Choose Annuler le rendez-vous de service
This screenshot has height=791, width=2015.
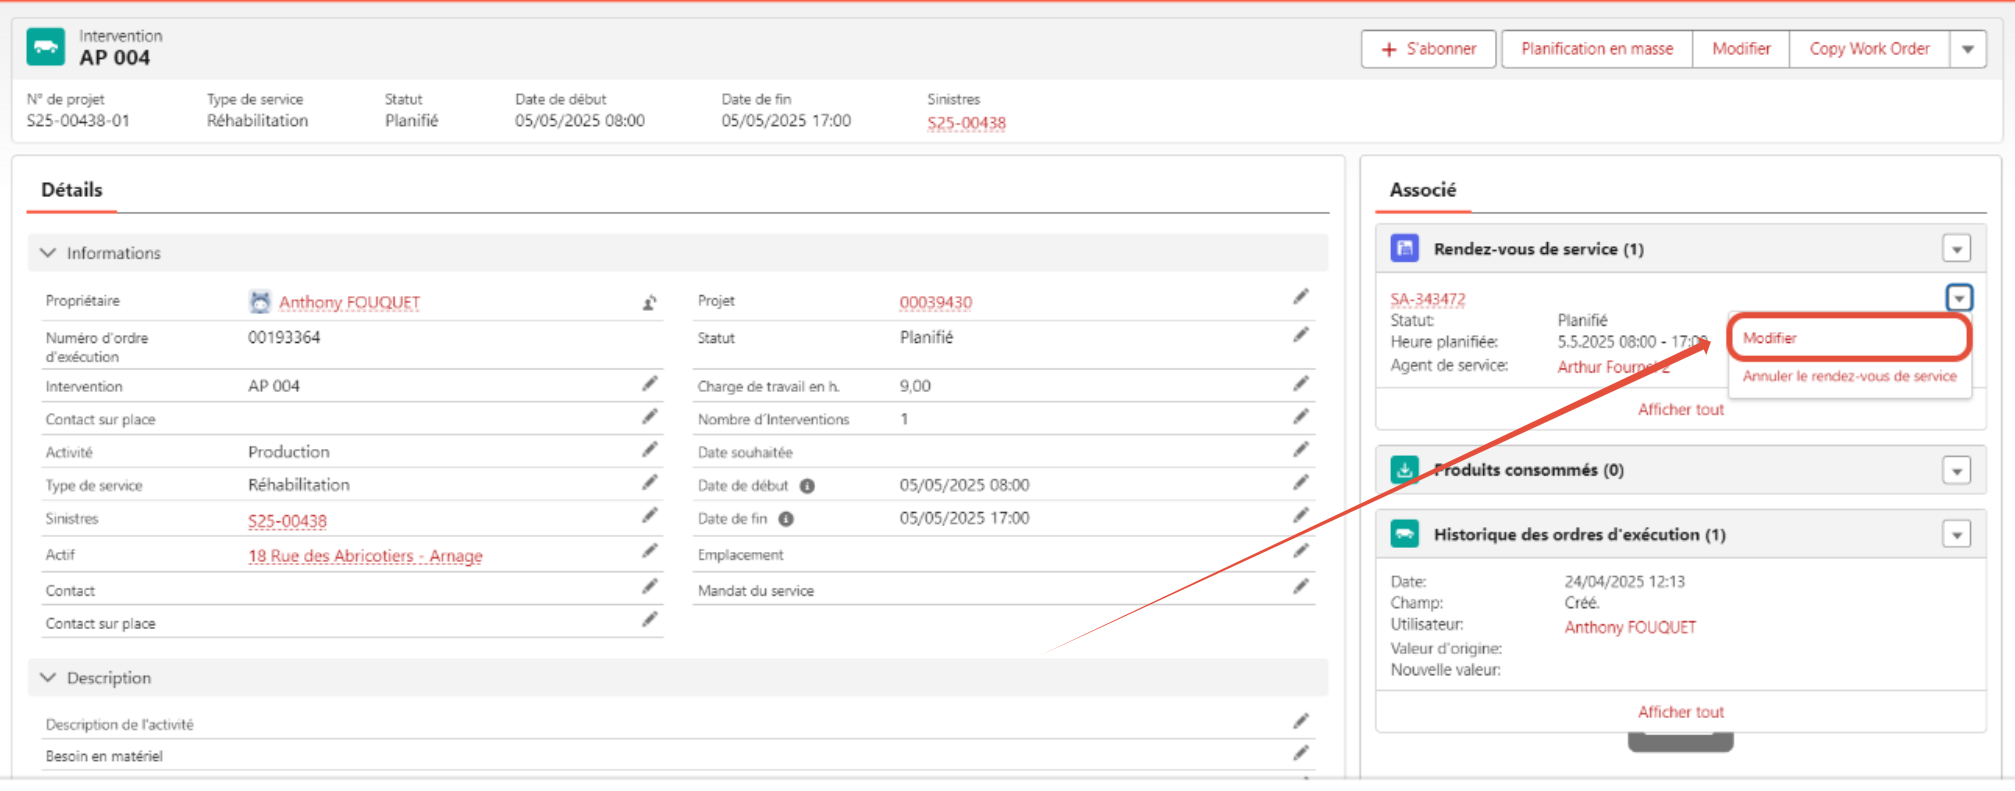pos(1849,376)
